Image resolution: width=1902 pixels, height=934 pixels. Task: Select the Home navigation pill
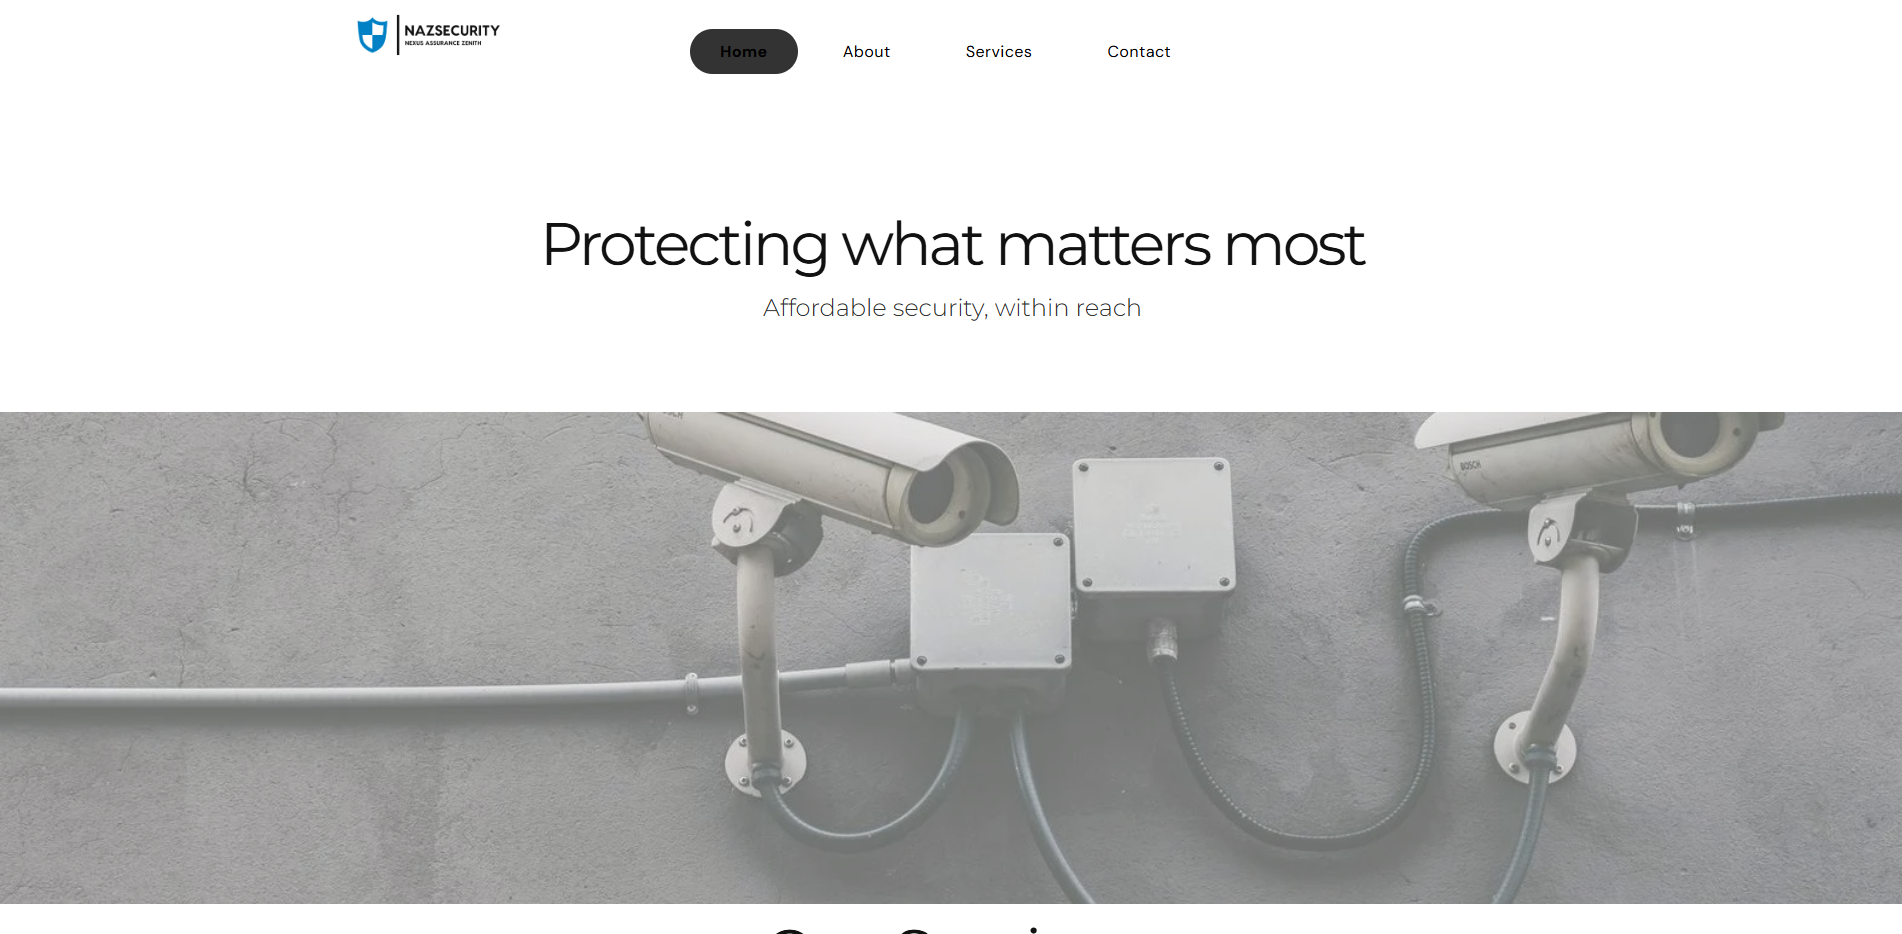click(743, 51)
